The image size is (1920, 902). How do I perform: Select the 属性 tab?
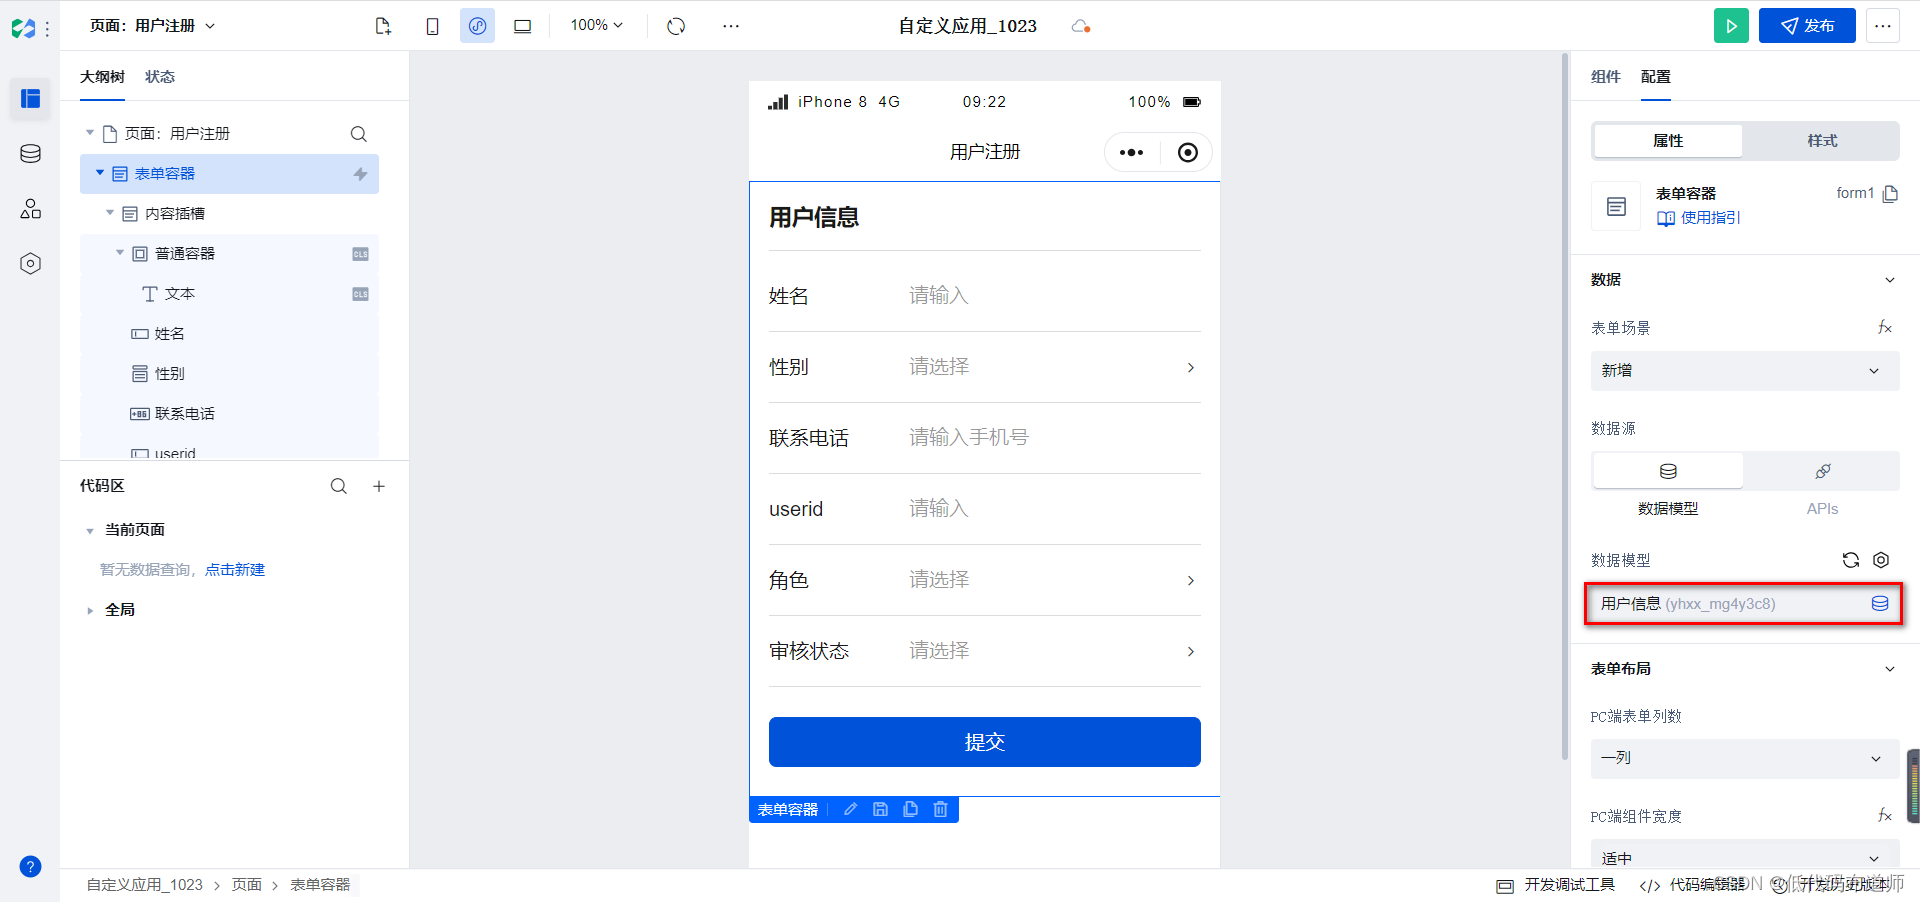1668,141
